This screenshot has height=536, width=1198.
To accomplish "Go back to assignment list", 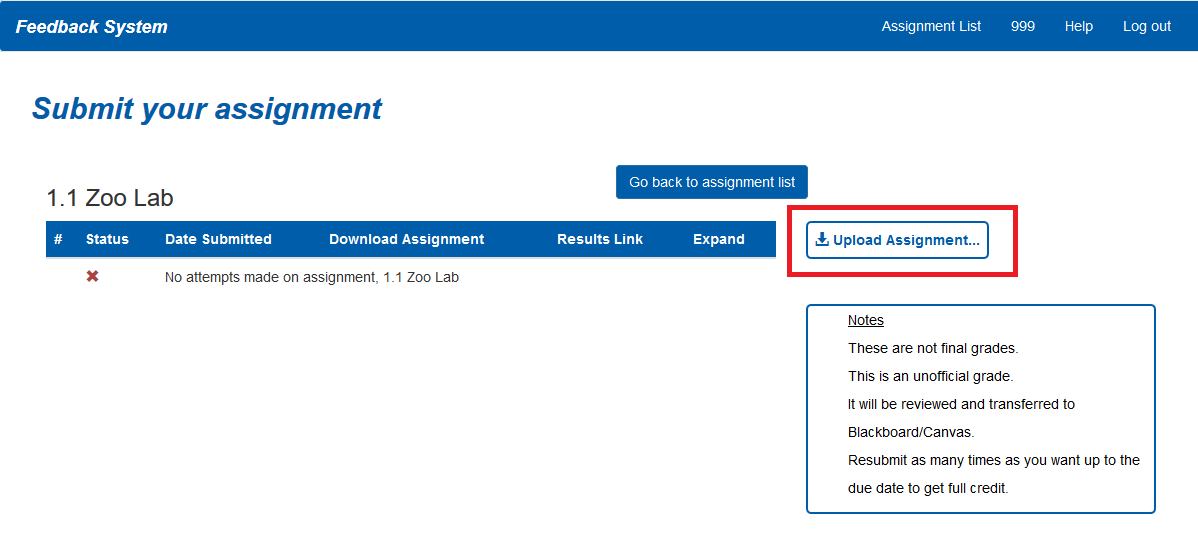I will tap(712, 182).
